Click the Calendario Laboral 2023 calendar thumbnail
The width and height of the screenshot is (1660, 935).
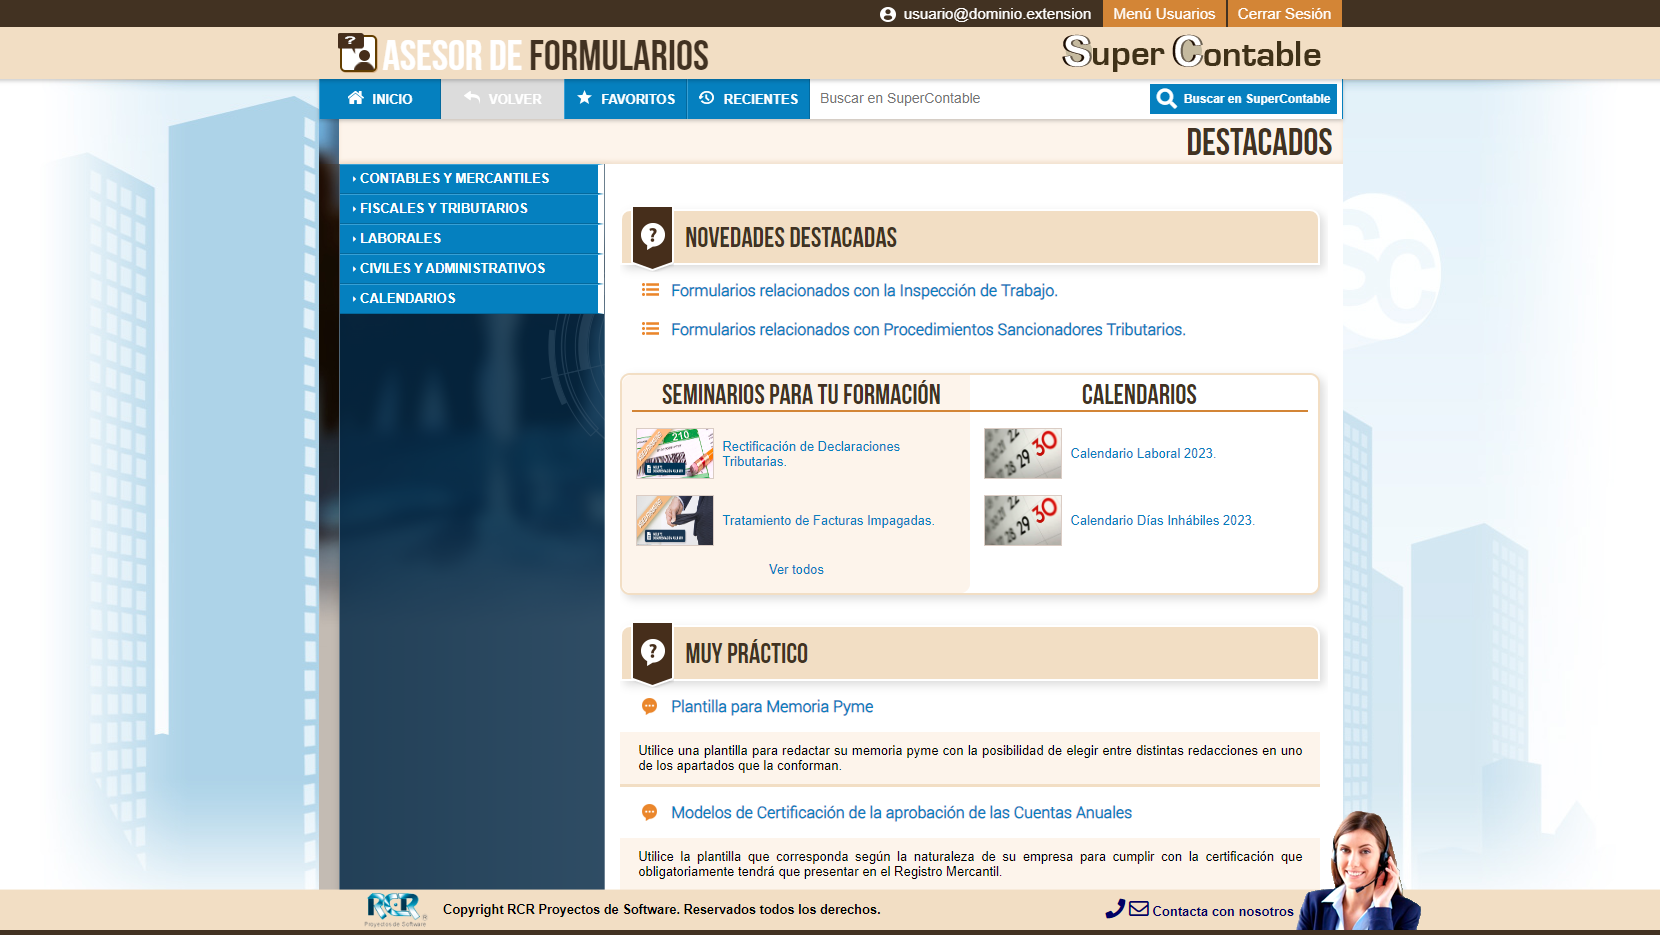[x=1023, y=453]
